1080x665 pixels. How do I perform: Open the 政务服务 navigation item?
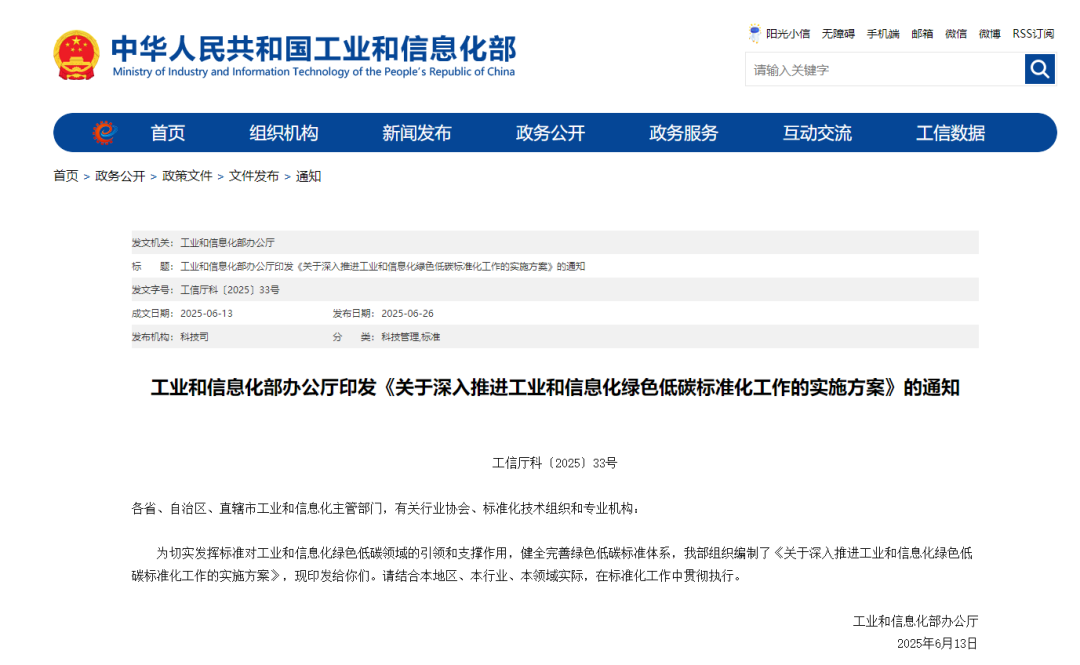[684, 133]
